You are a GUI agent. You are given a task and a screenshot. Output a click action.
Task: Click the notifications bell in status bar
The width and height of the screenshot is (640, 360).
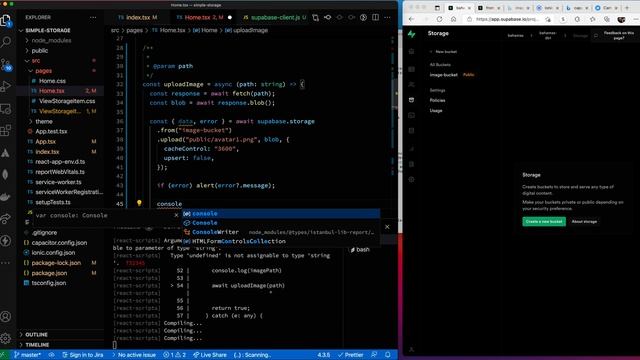pos(388,355)
